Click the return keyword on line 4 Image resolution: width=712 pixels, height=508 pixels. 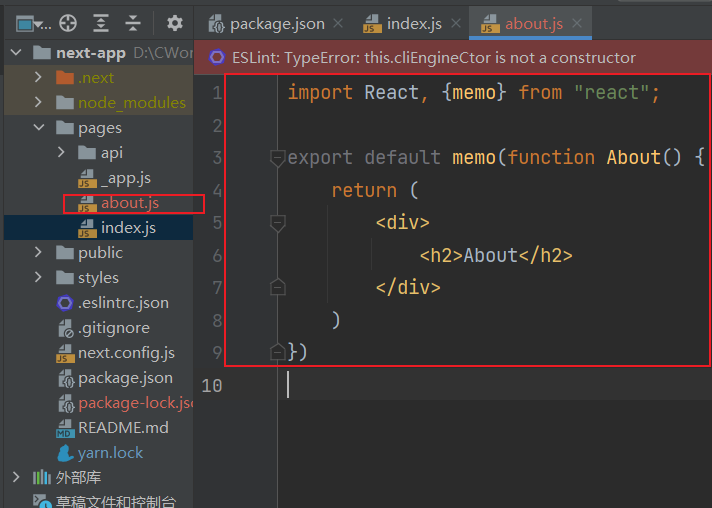(364, 191)
